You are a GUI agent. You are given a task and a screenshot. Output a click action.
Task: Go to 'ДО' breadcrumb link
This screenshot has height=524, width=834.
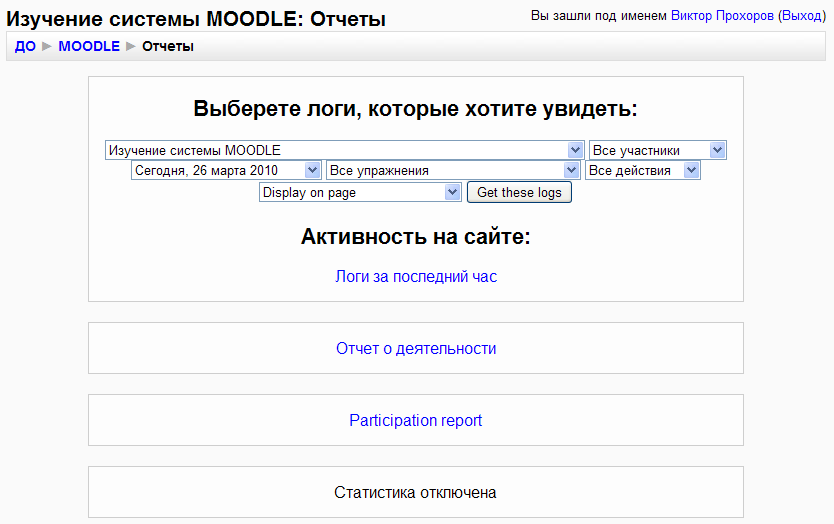25,46
